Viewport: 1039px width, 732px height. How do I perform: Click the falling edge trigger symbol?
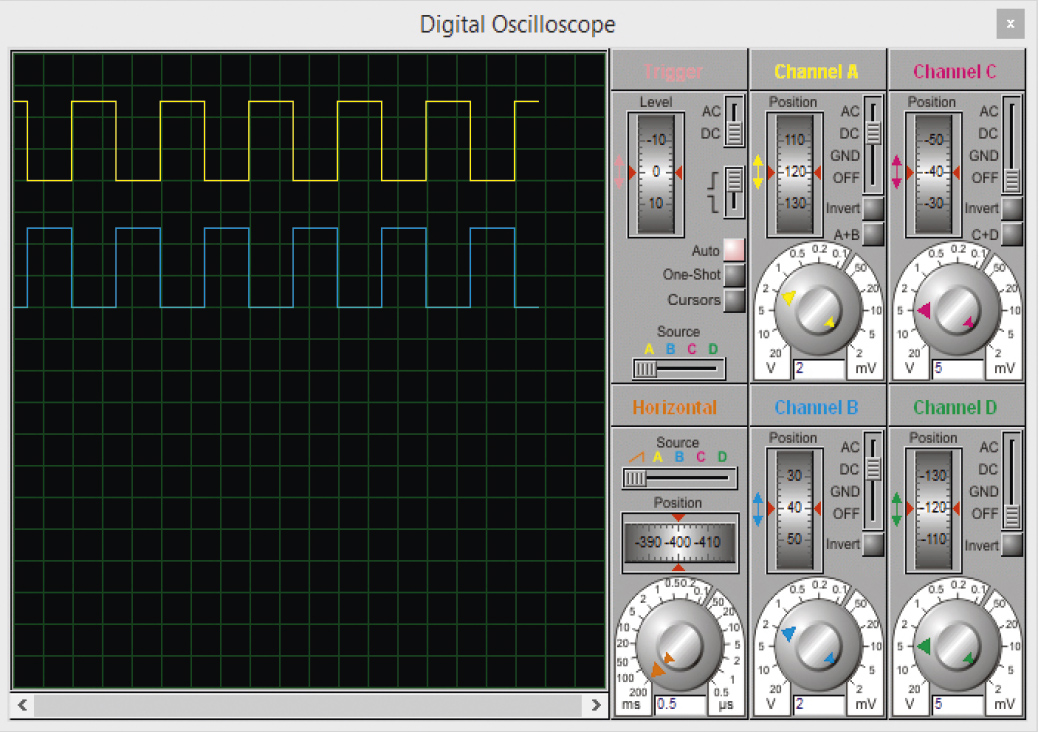click(714, 204)
